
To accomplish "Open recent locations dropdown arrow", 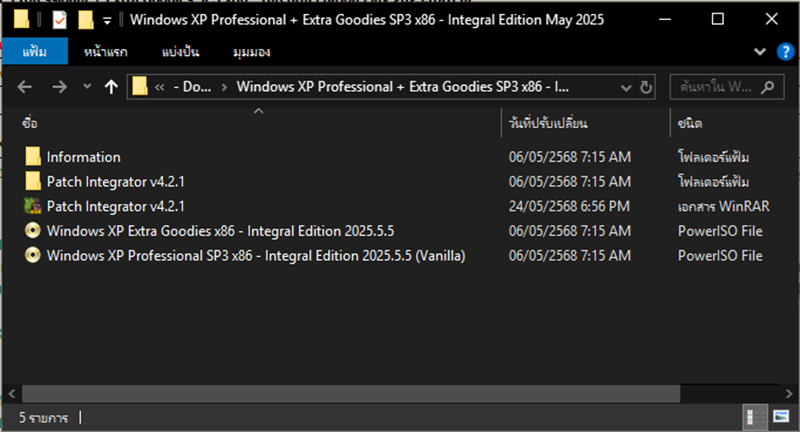I will click(87, 87).
